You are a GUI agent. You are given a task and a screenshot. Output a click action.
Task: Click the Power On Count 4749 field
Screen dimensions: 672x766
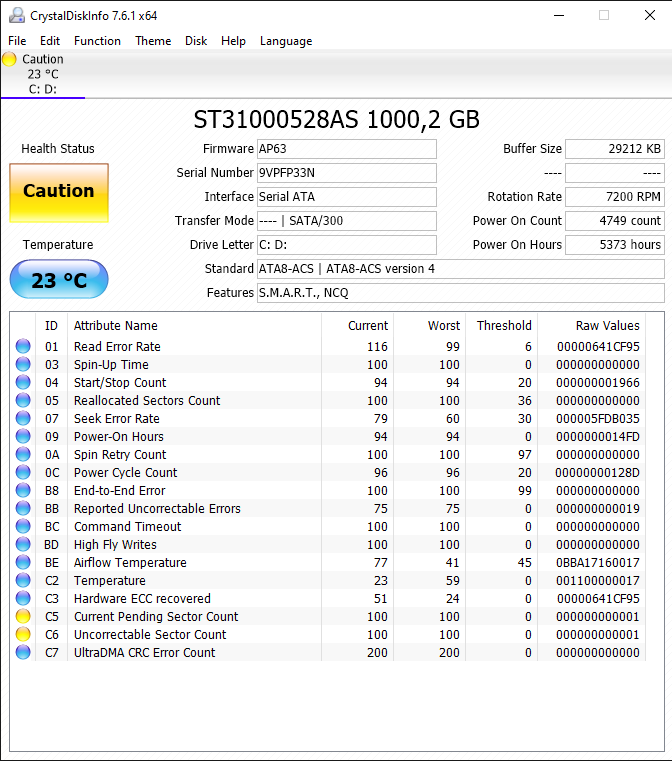click(615, 221)
